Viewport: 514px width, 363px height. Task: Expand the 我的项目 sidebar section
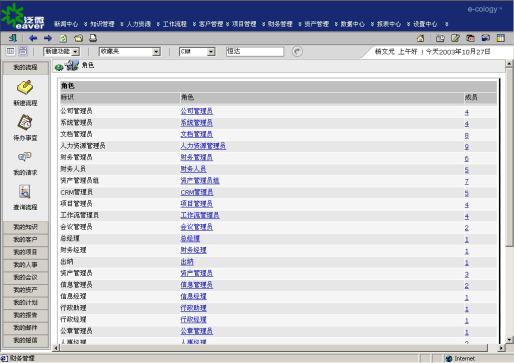(x=25, y=252)
